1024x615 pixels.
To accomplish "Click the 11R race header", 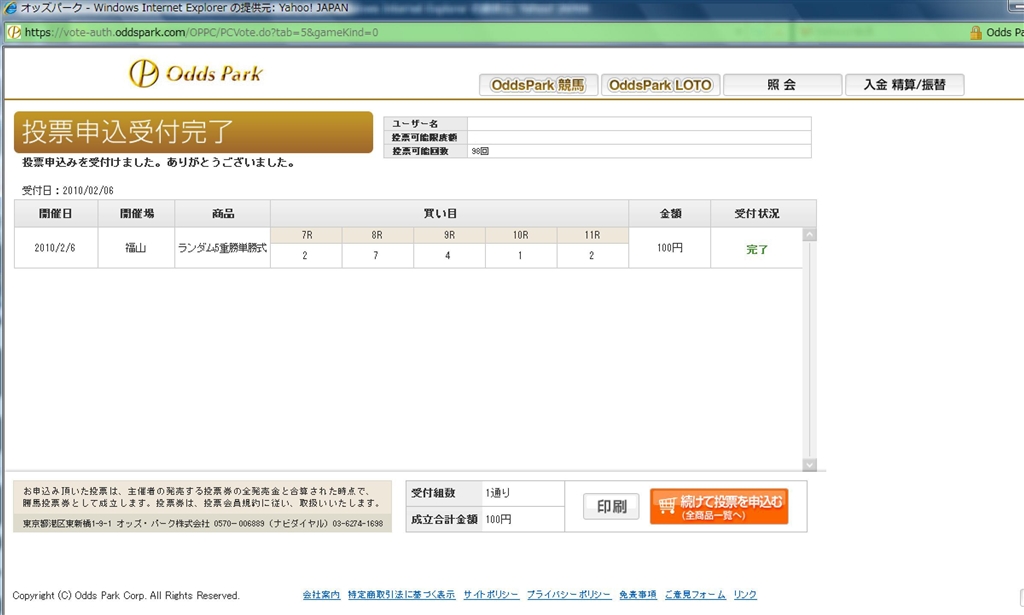I will click(x=592, y=235).
